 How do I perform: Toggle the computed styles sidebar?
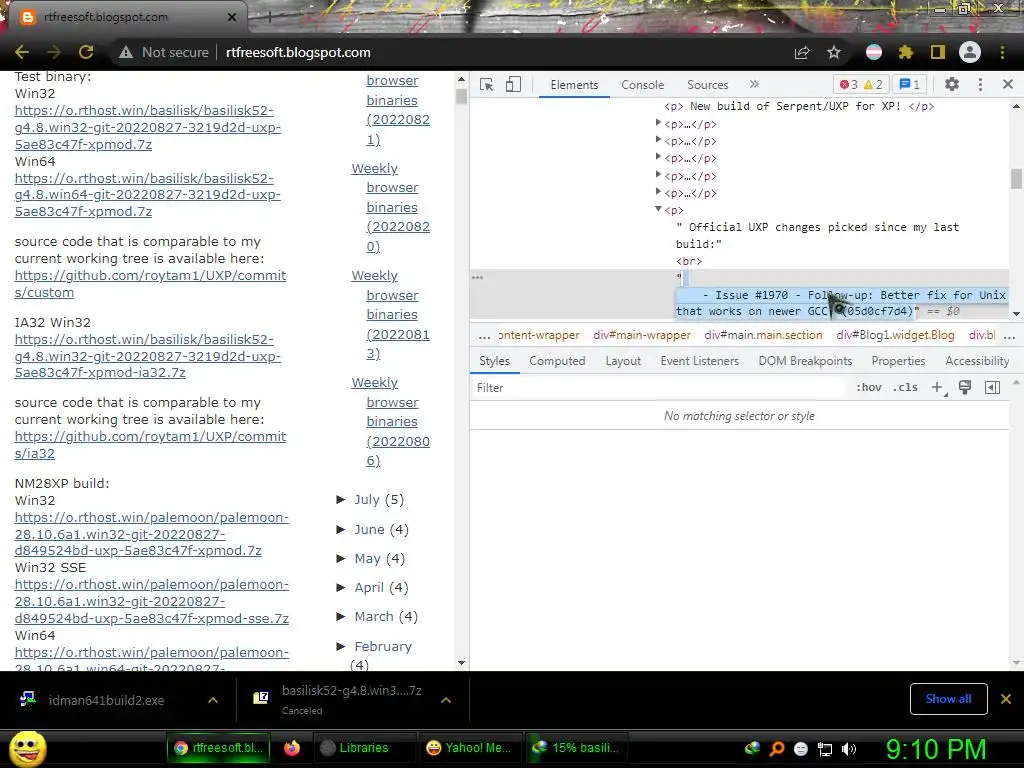992,387
